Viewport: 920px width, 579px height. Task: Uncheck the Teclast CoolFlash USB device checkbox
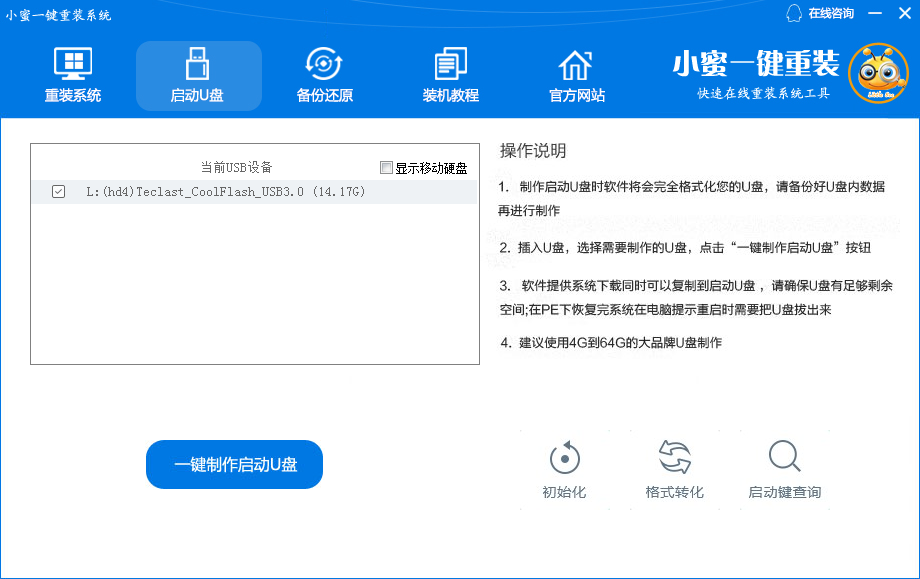click(x=58, y=191)
